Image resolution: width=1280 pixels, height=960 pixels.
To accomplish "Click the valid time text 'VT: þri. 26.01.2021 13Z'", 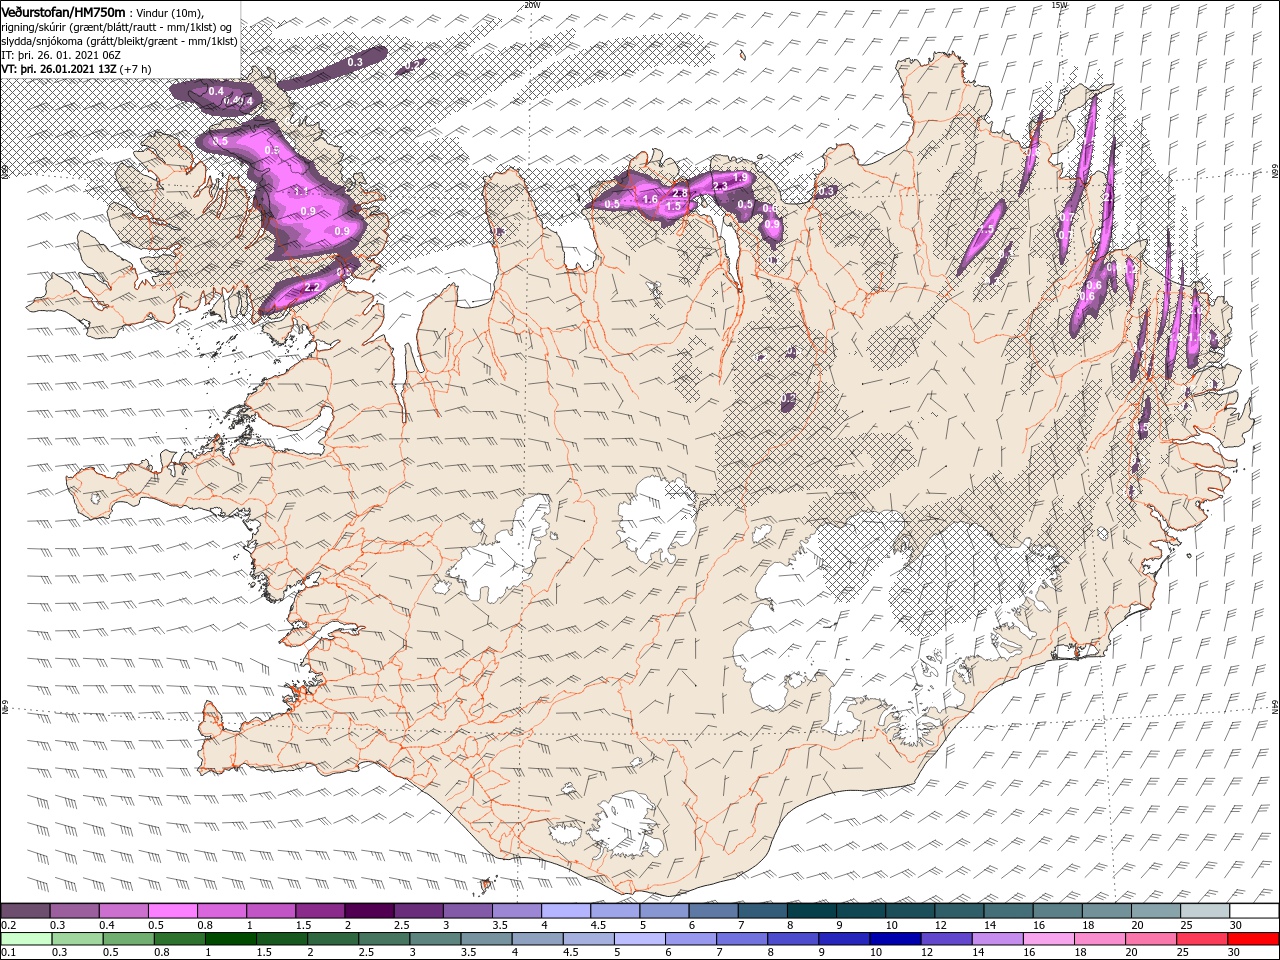I will (59, 68).
